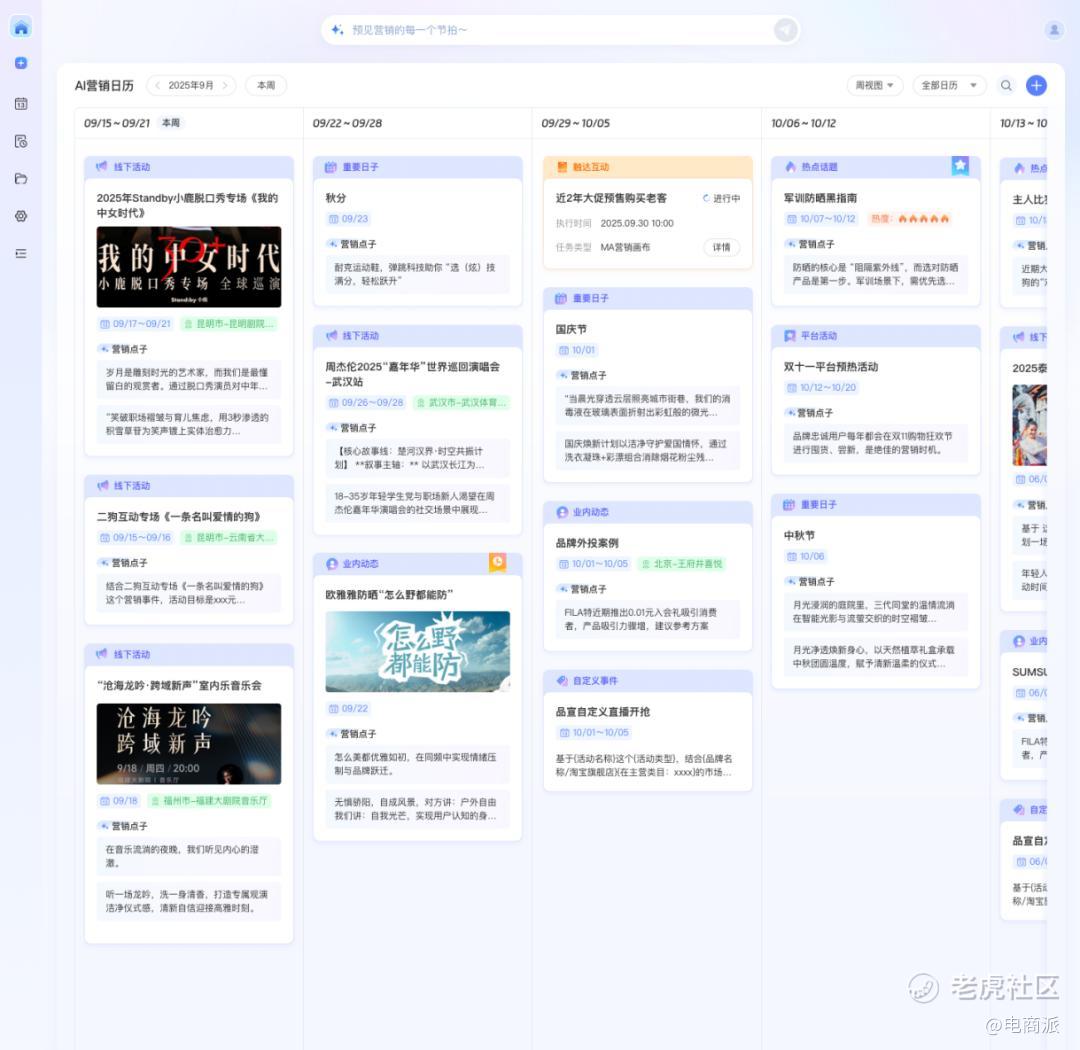Click the sparkle AI icon in the search bar
Screen dimensions: 1080x1050
click(x=338, y=30)
